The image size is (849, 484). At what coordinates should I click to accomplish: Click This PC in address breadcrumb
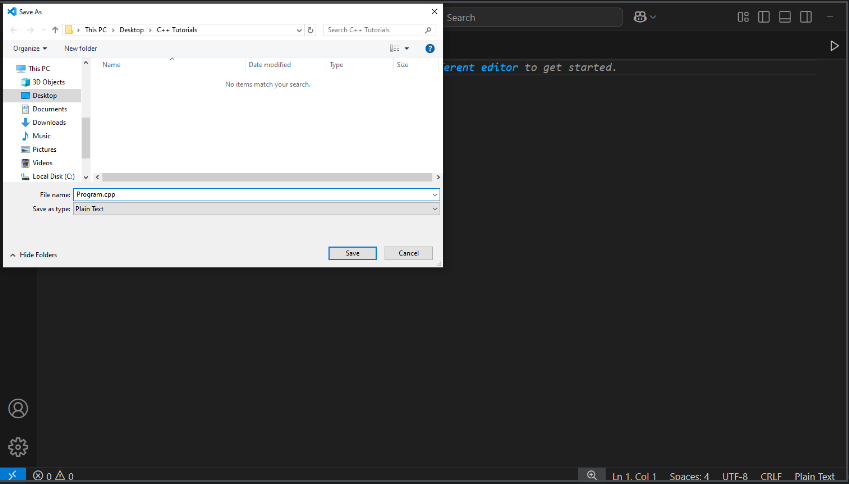96,30
